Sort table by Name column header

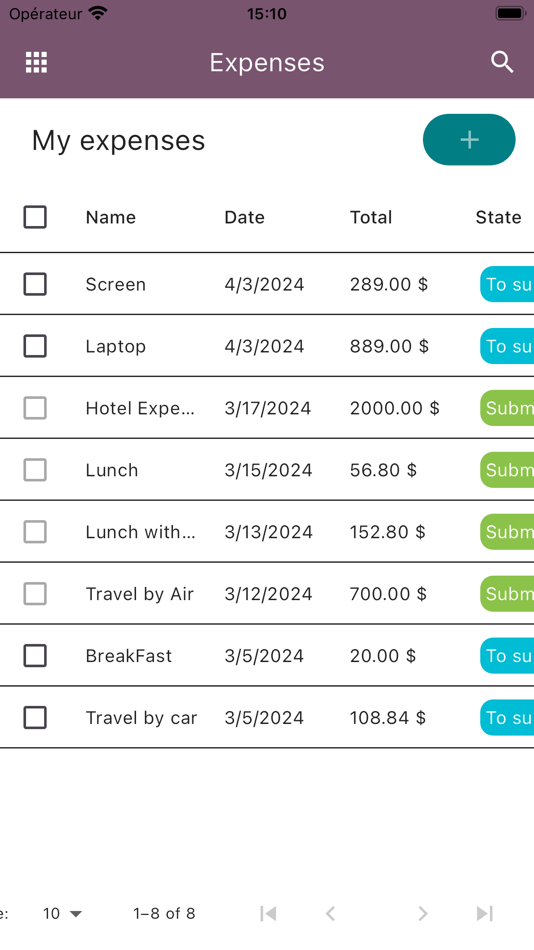tap(111, 217)
